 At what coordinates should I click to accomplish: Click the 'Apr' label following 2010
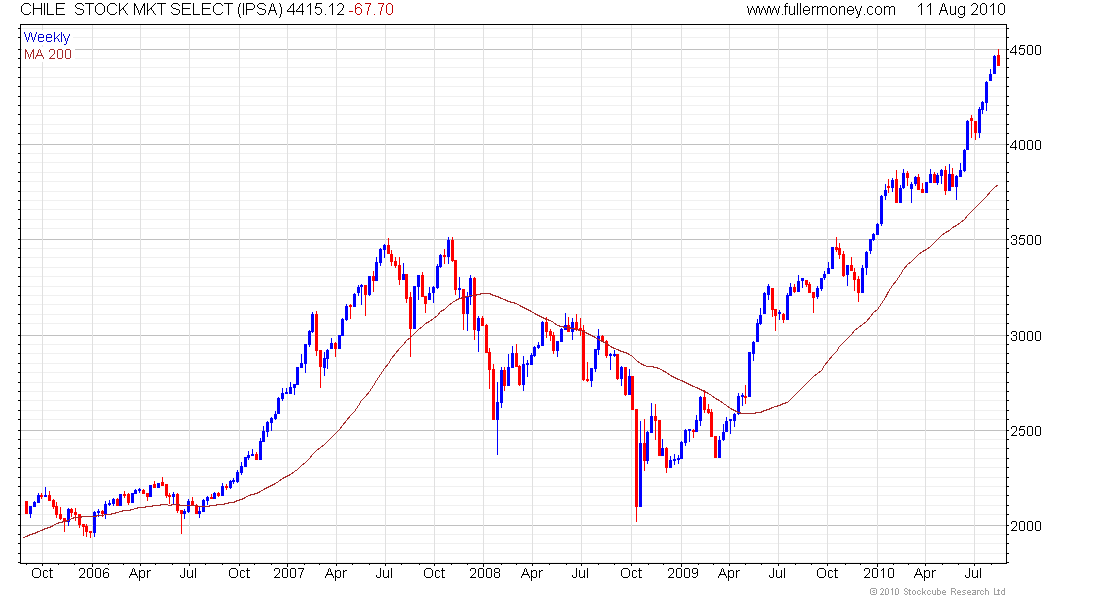pyautogui.click(x=925, y=573)
